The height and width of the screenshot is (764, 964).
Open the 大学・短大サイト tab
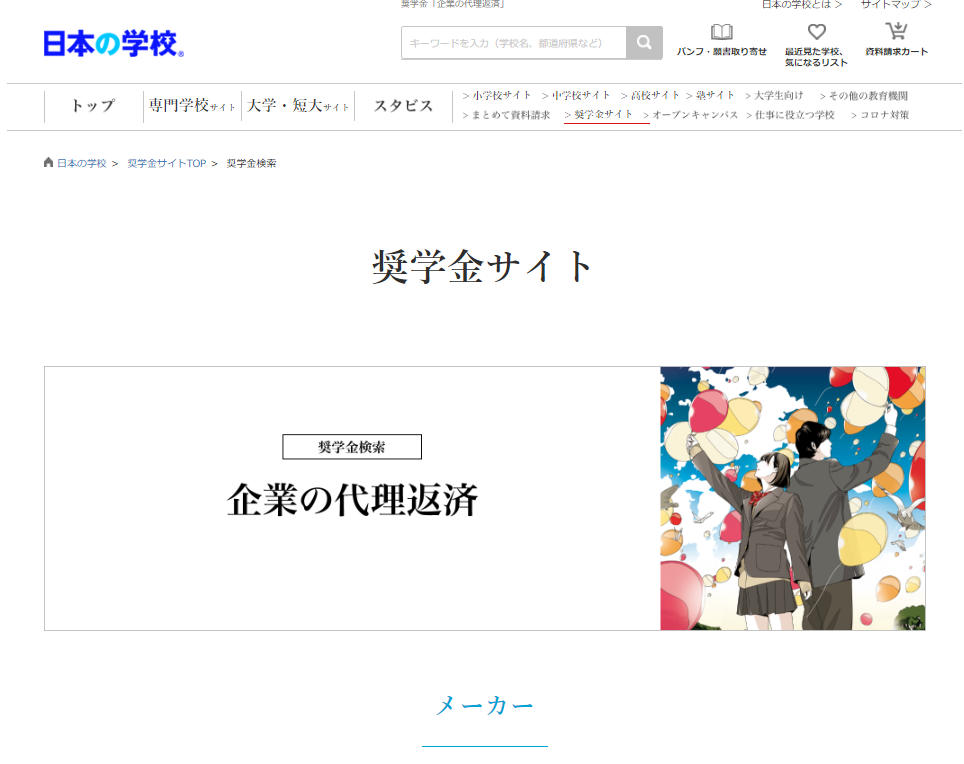[x=298, y=106]
